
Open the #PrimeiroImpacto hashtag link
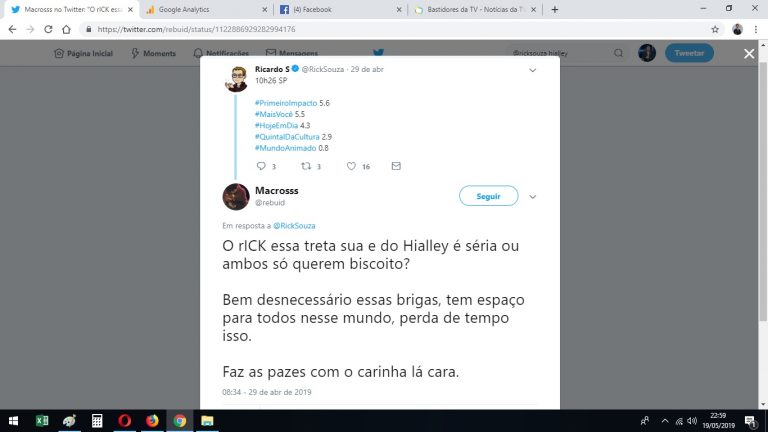click(286, 103)
